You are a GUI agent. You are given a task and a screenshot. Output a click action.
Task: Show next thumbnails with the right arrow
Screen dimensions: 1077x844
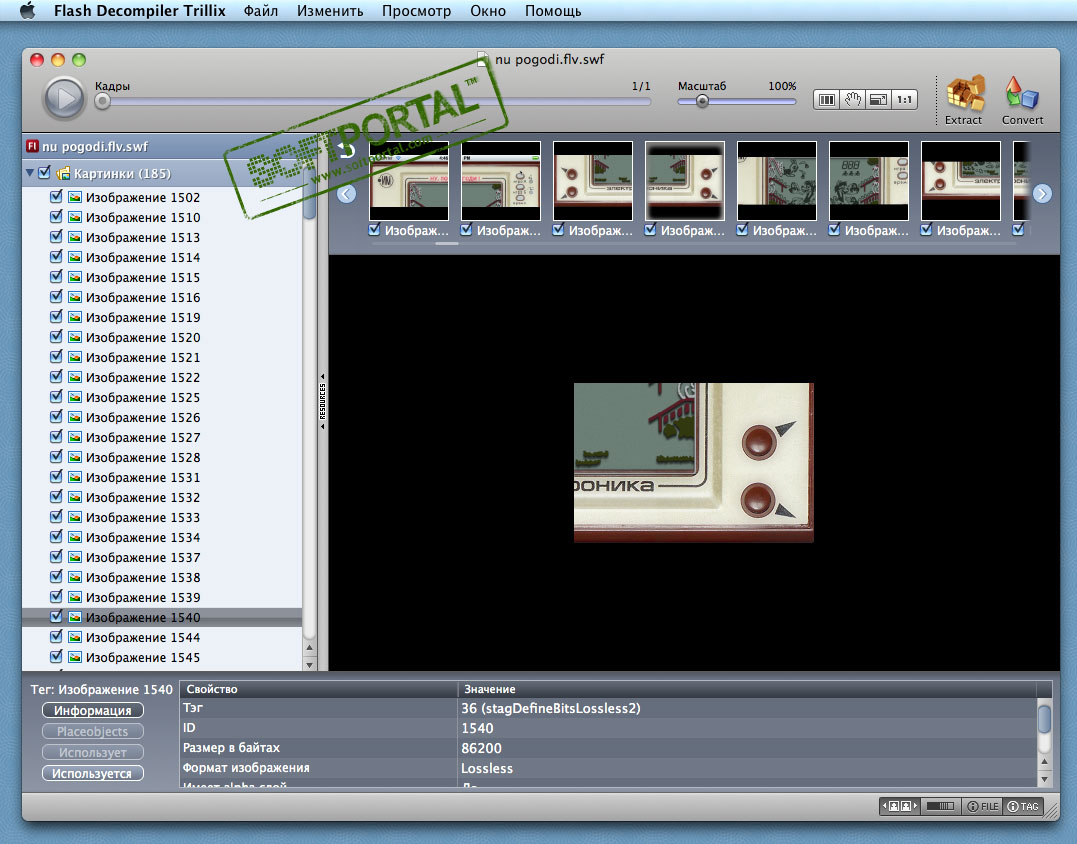[x=1042, y=194]
